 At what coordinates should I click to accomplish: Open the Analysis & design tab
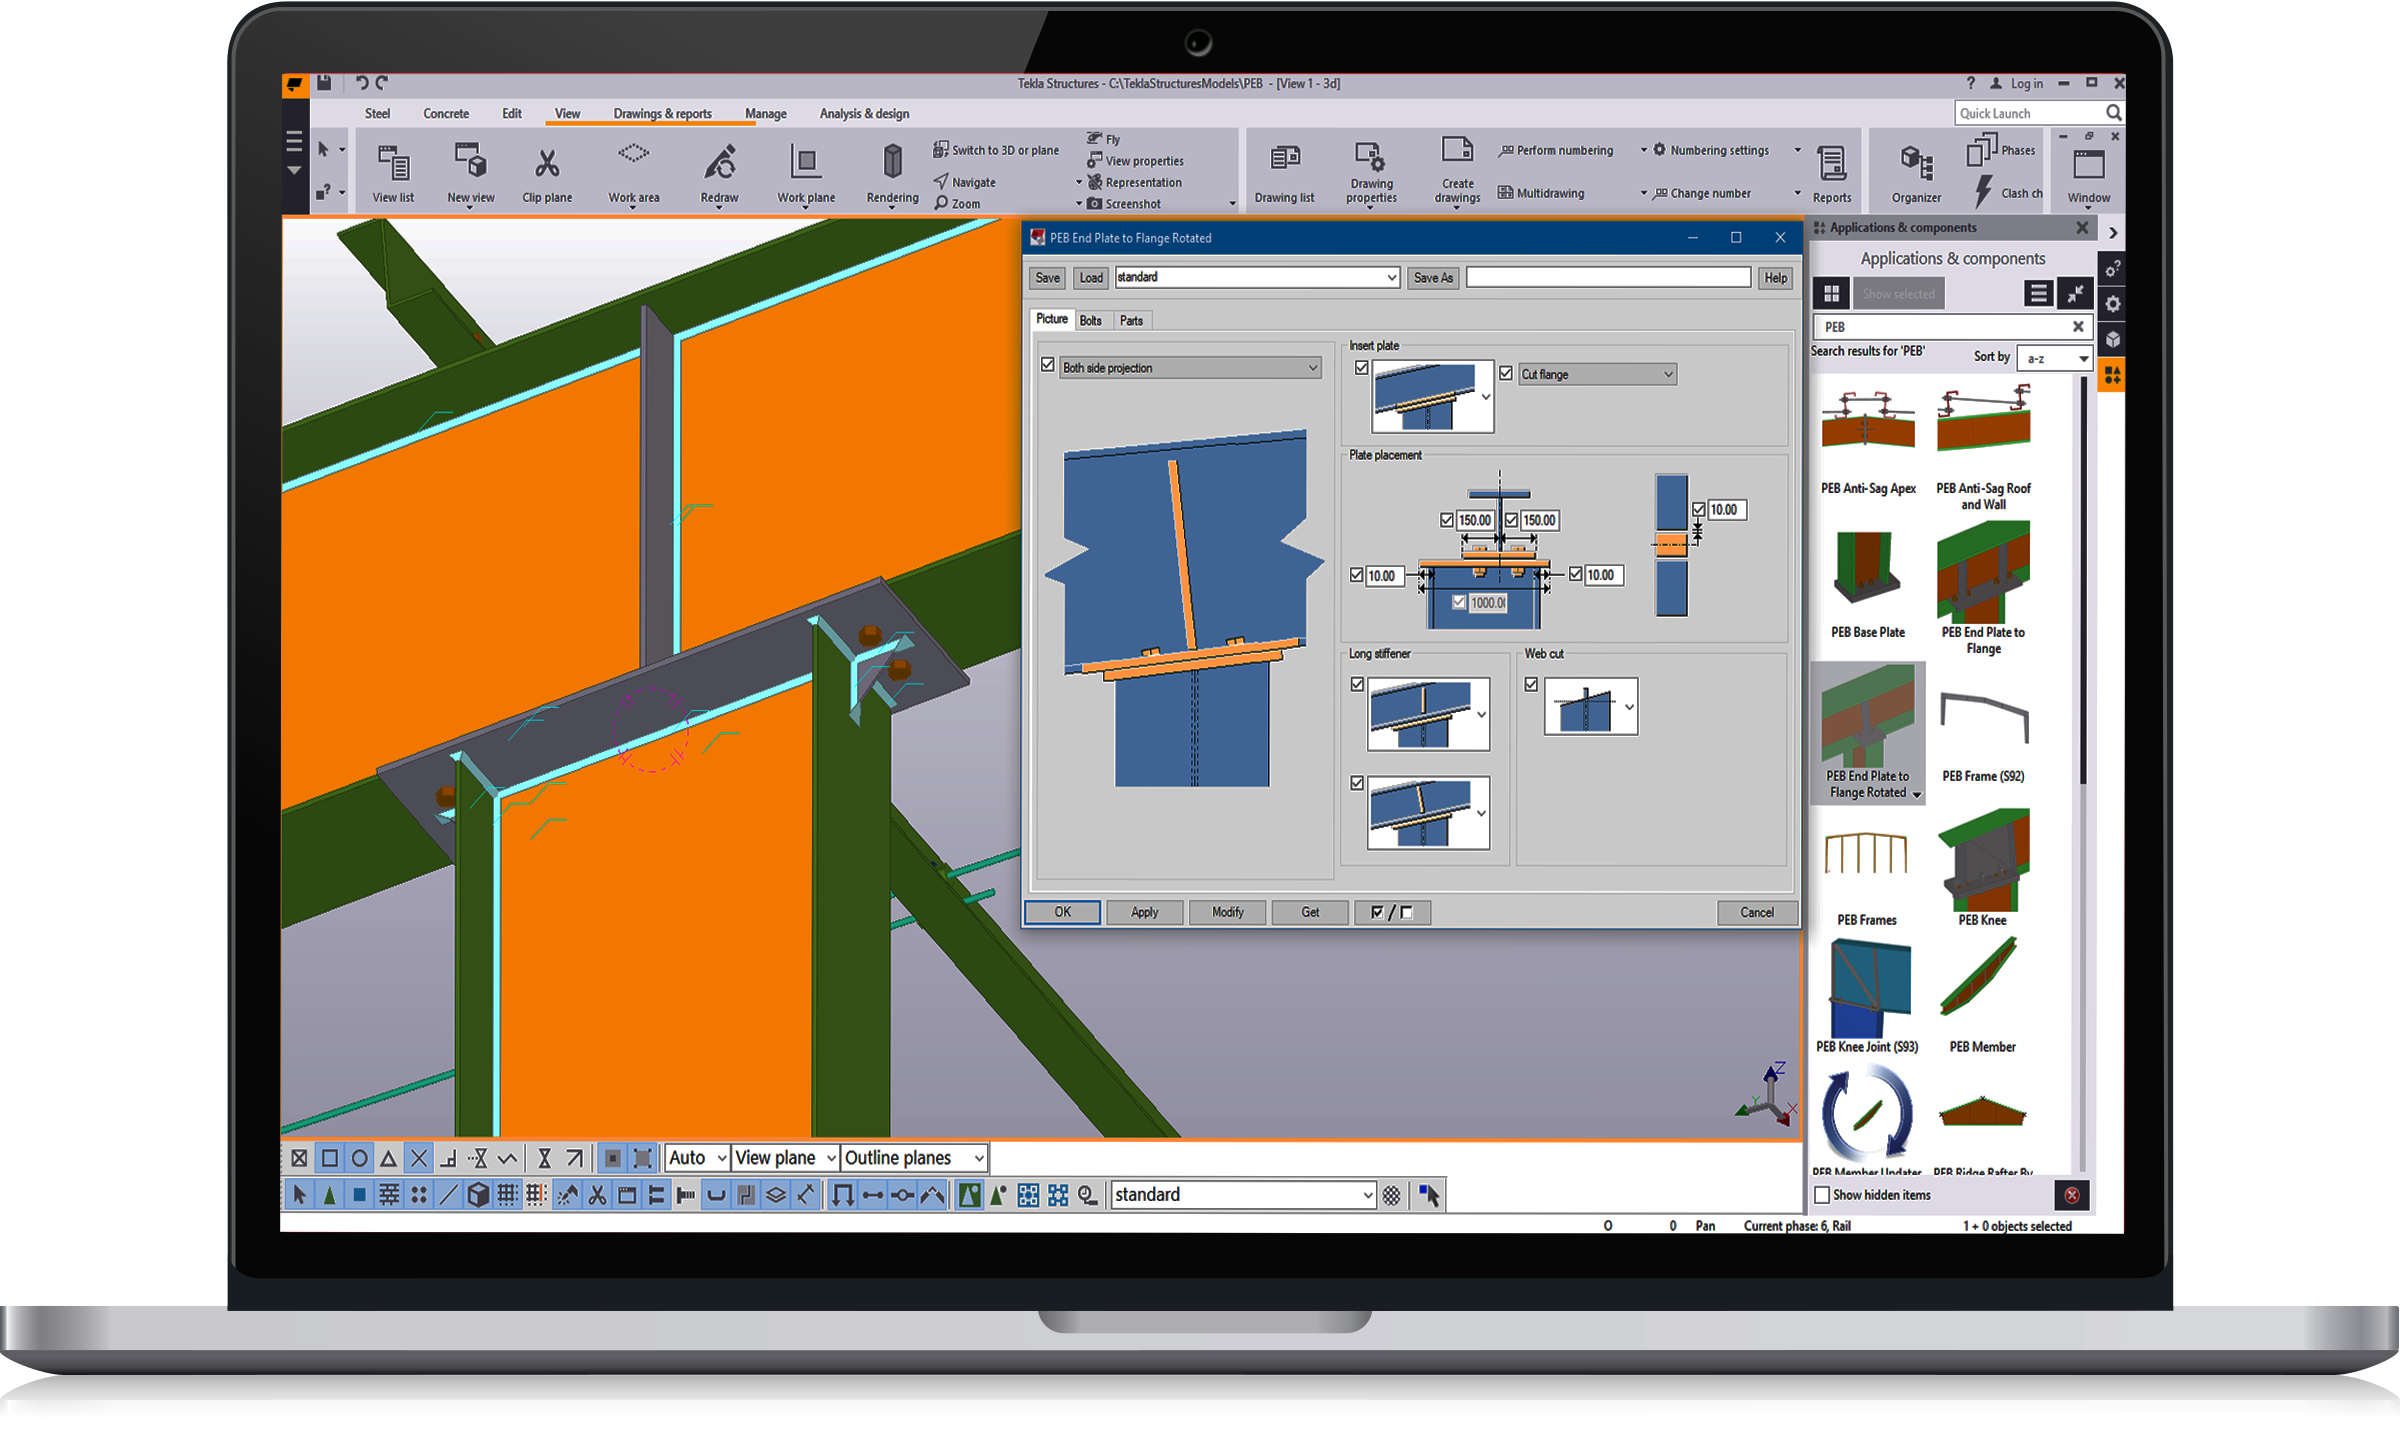click(x=864, y=113)
